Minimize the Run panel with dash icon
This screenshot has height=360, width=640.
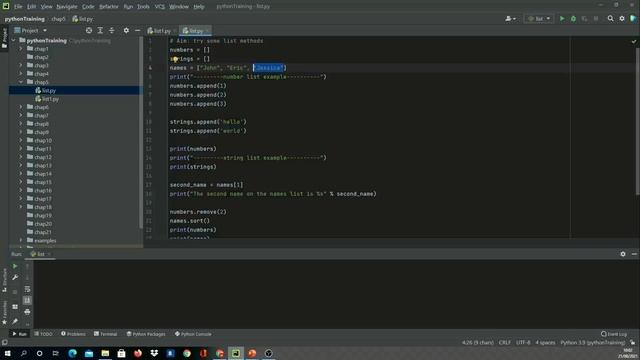coord(634,254)
